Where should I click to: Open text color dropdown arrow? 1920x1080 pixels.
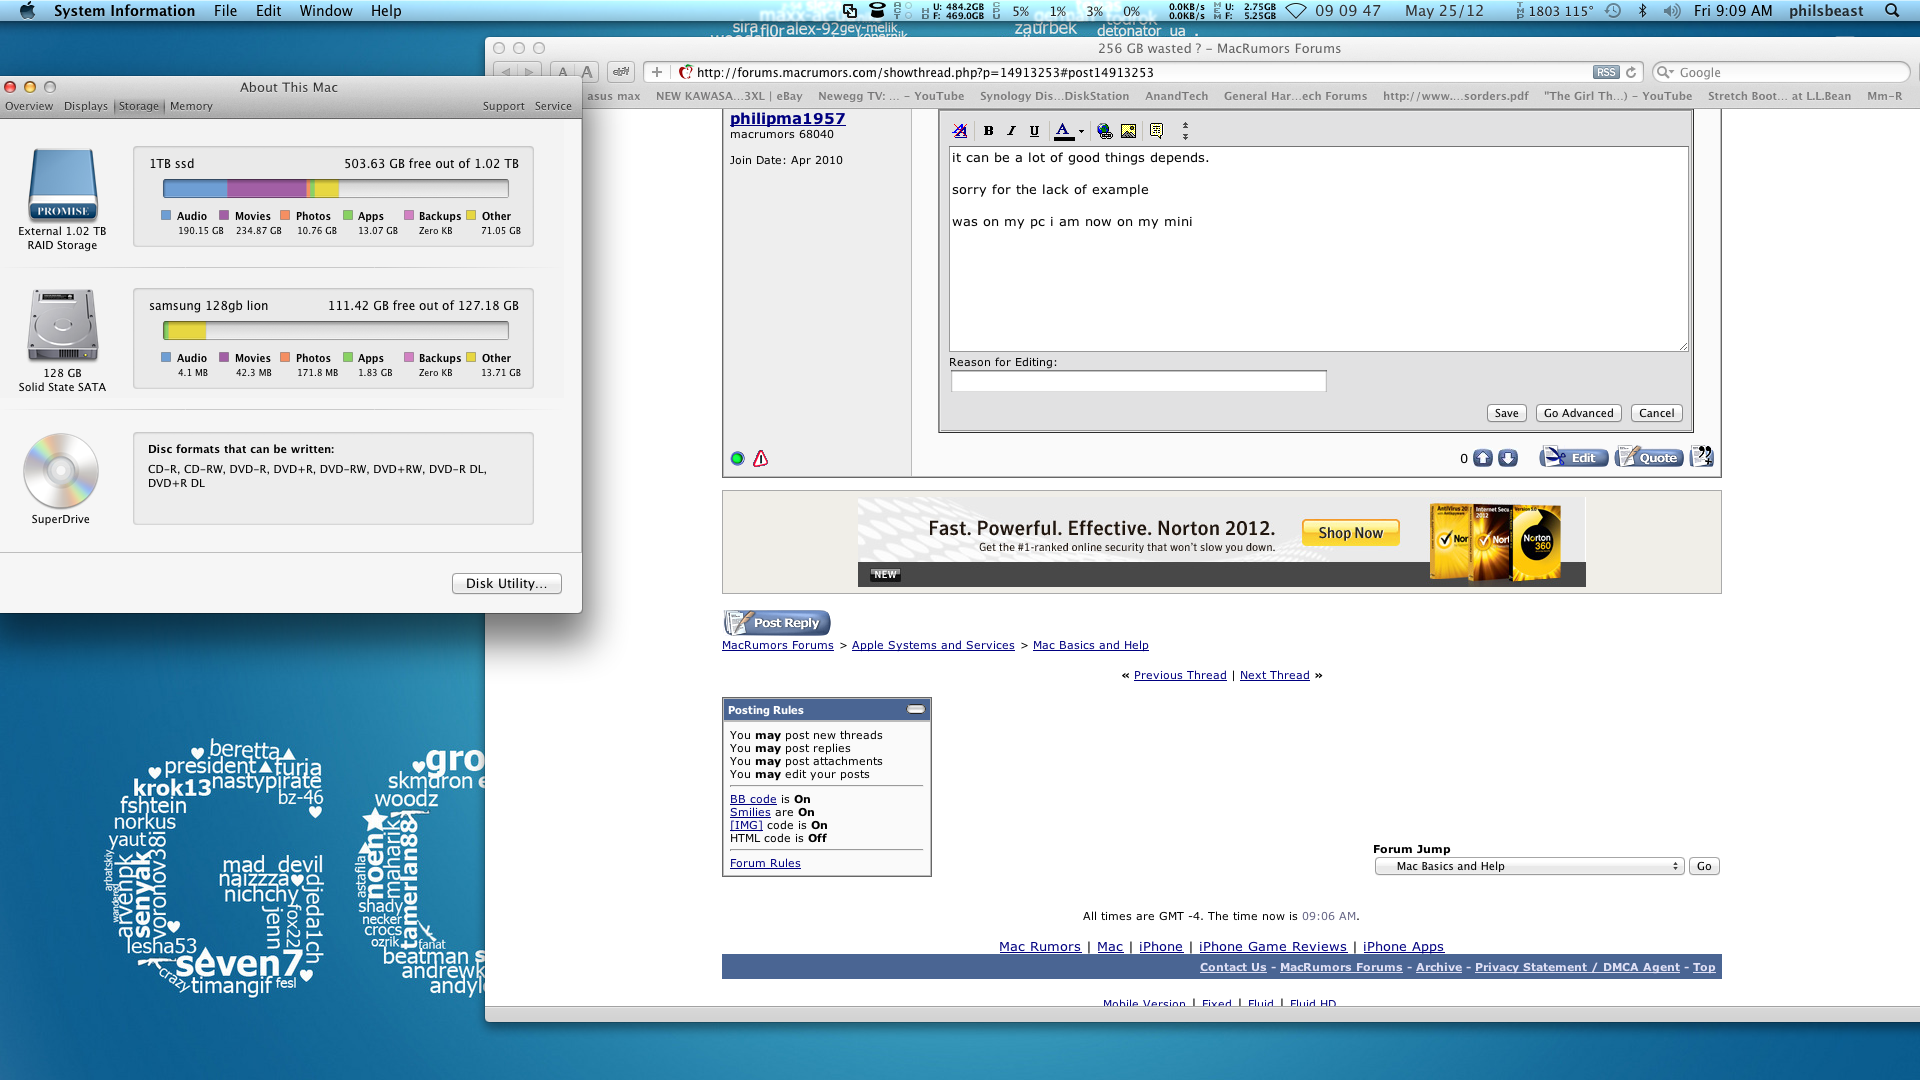pyautogui.click(x=1081, y=131)
